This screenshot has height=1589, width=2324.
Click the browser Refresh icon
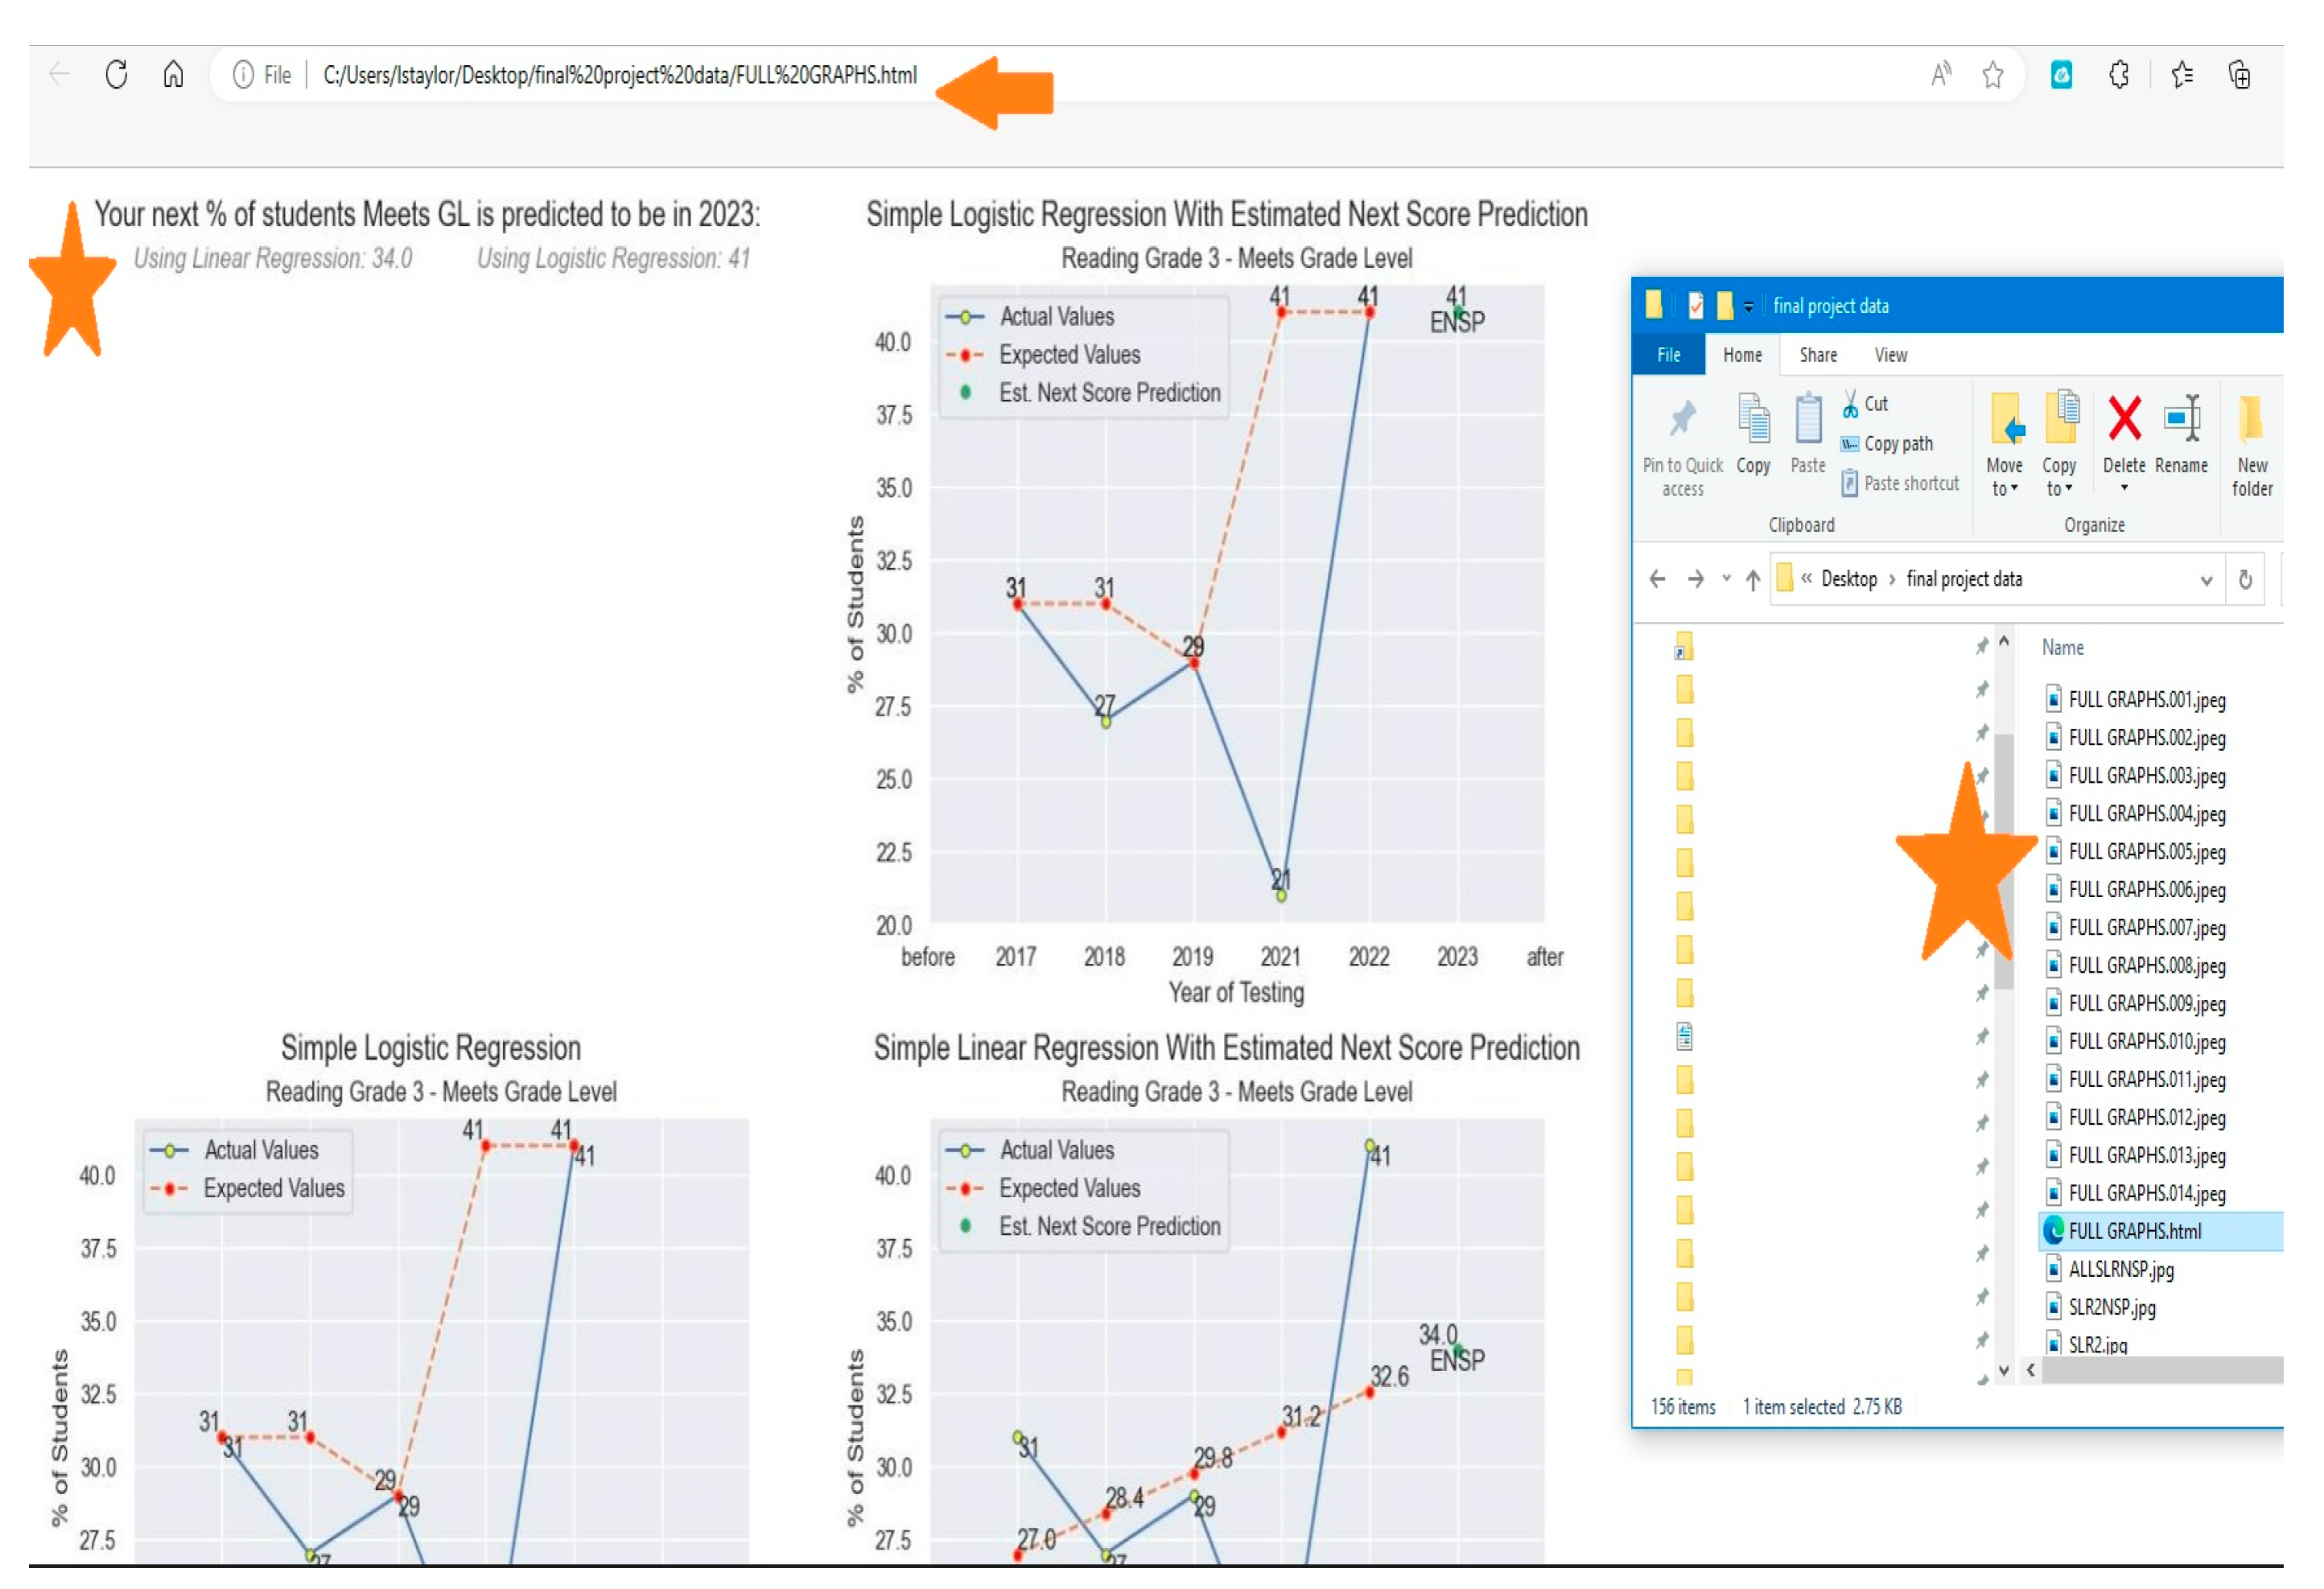[x=117, y=74]
